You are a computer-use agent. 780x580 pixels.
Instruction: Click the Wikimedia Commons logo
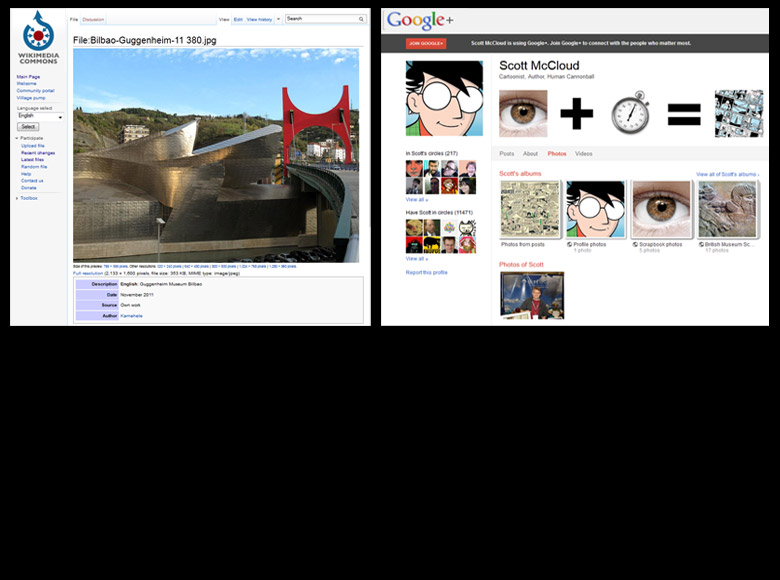pyautogui.click(x=39, y=39)
